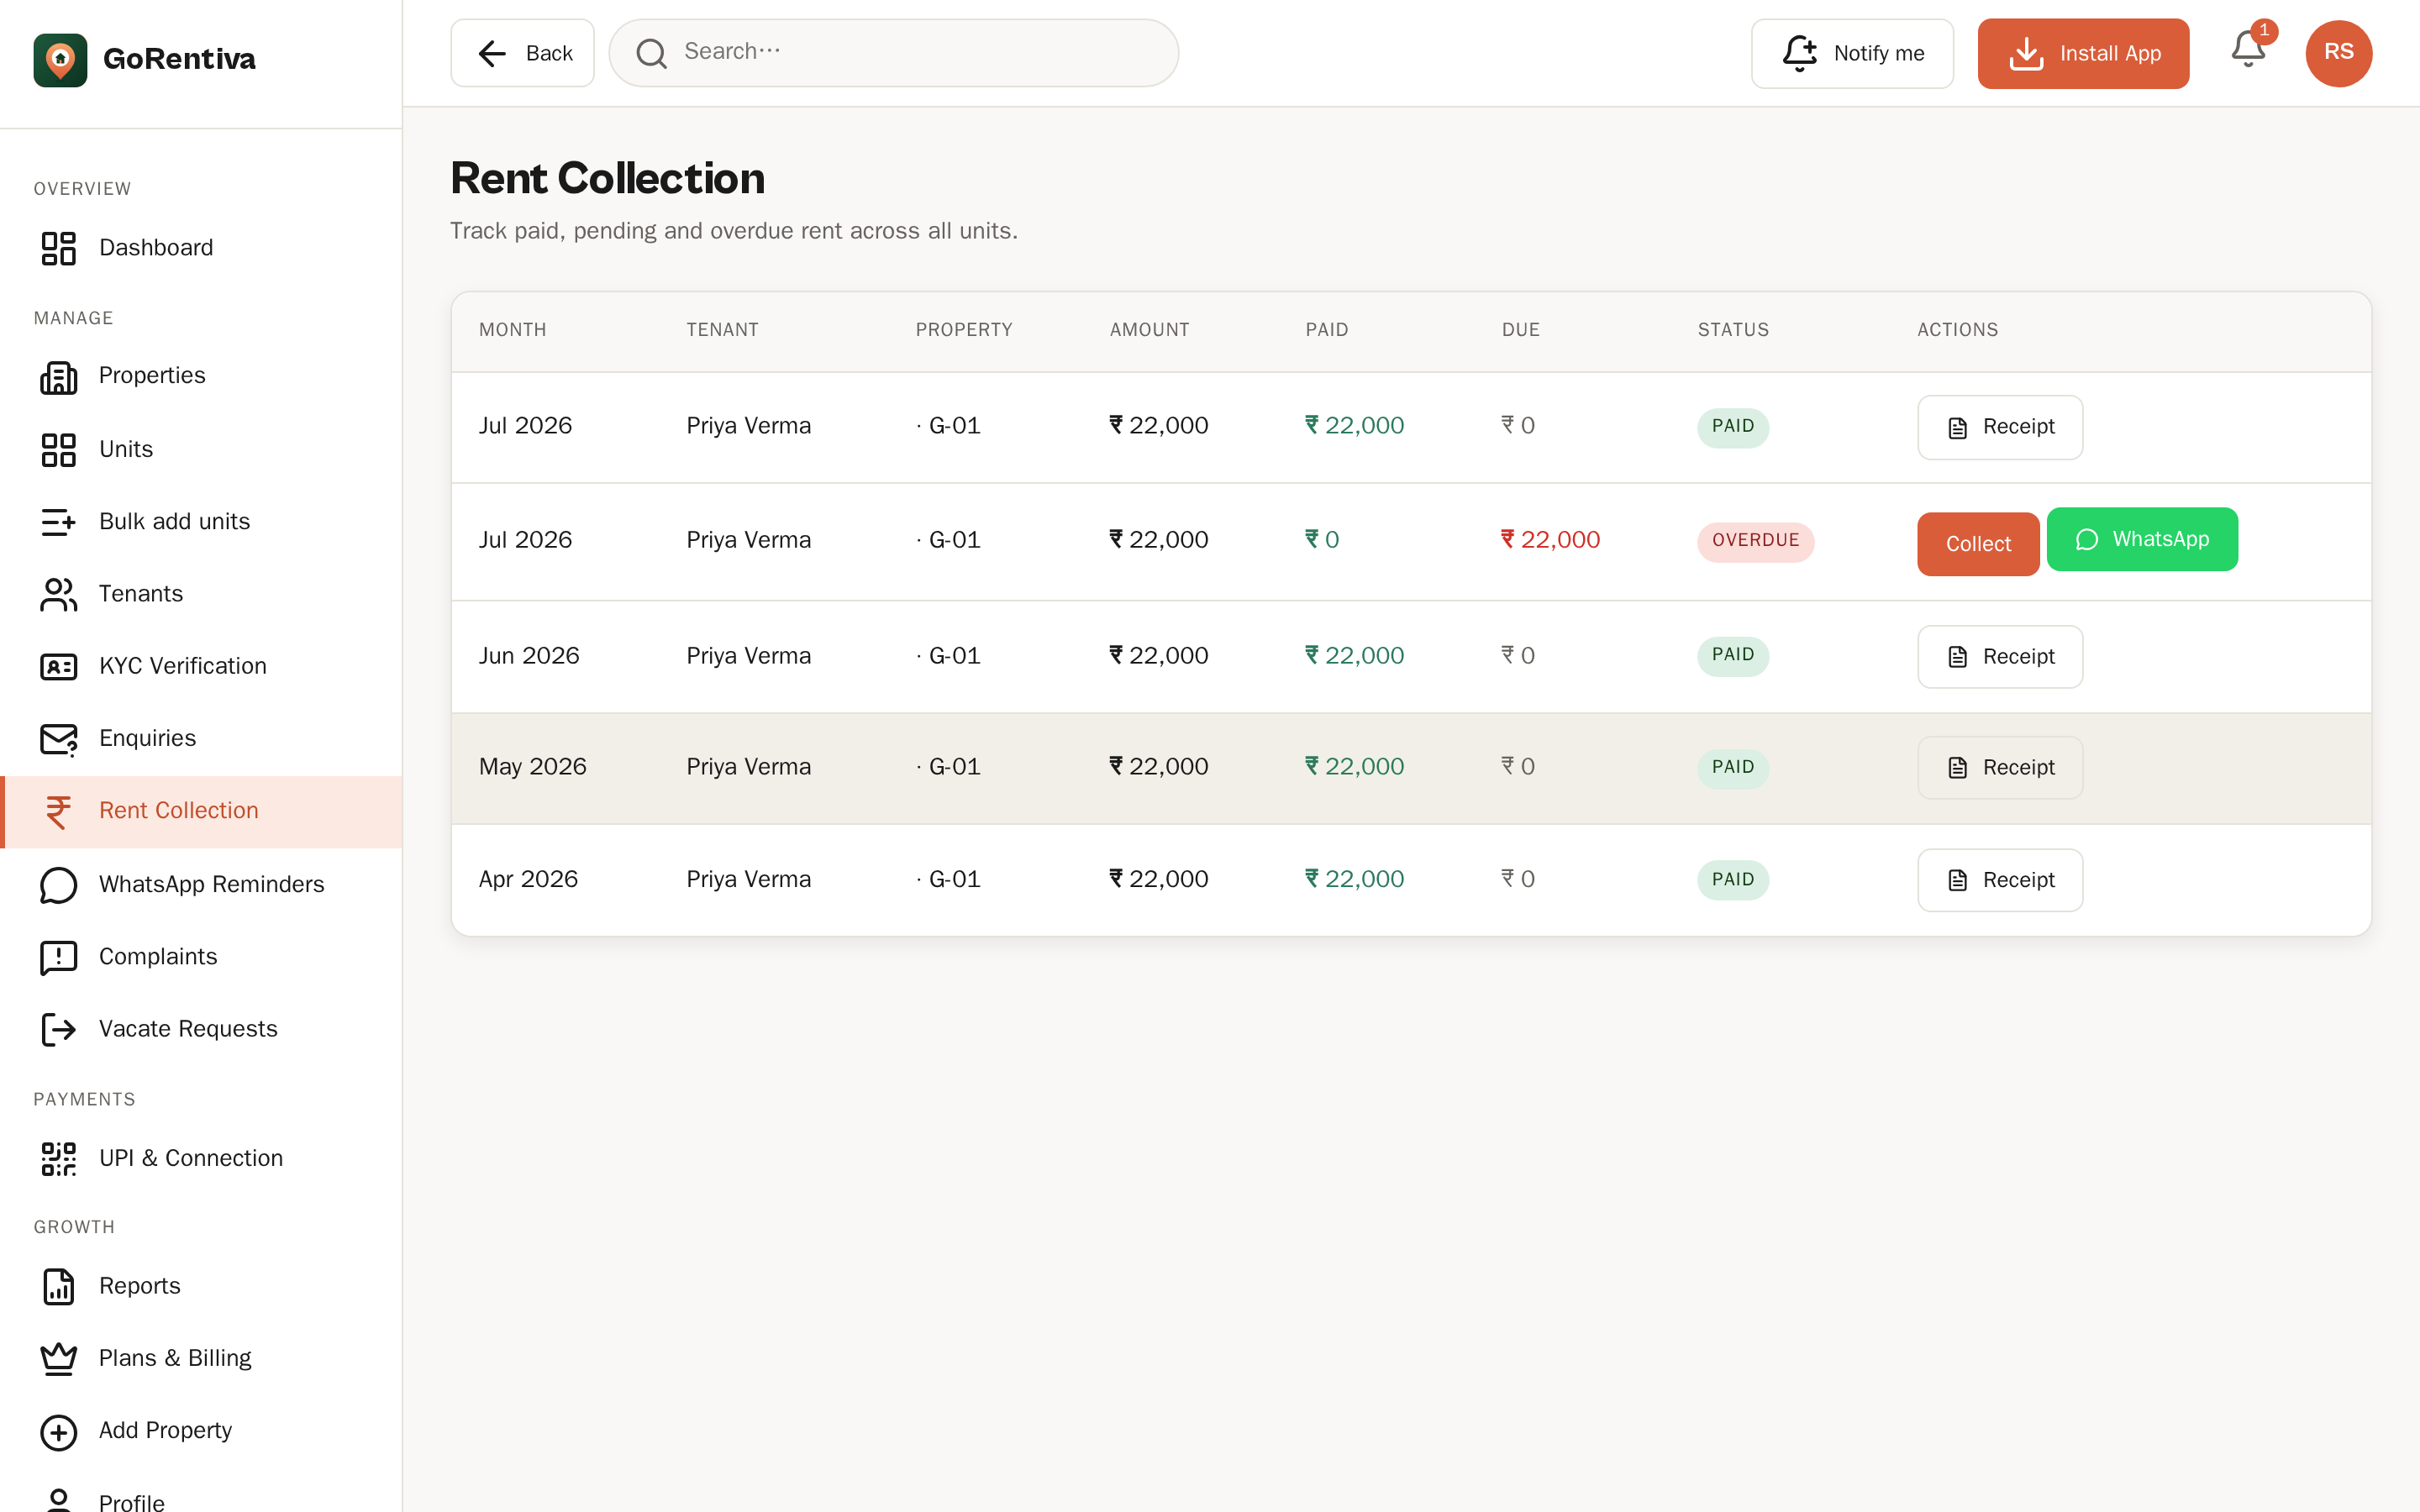Click the UPI & Connection QR icon
This screenshot has width=2420, height=1512.
coord(58,1158)
